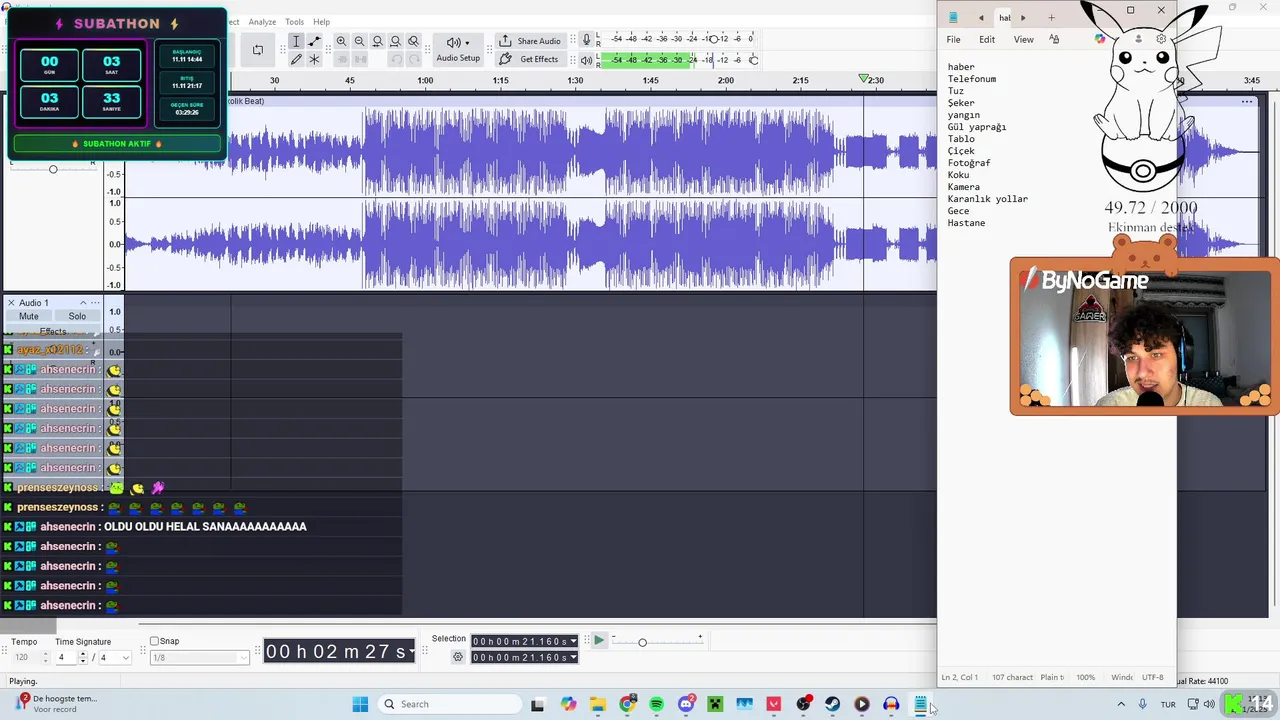Click the Fit Selection to Width zoom icon
Screen dimensions: 1280x720
(x=377, y=41)
